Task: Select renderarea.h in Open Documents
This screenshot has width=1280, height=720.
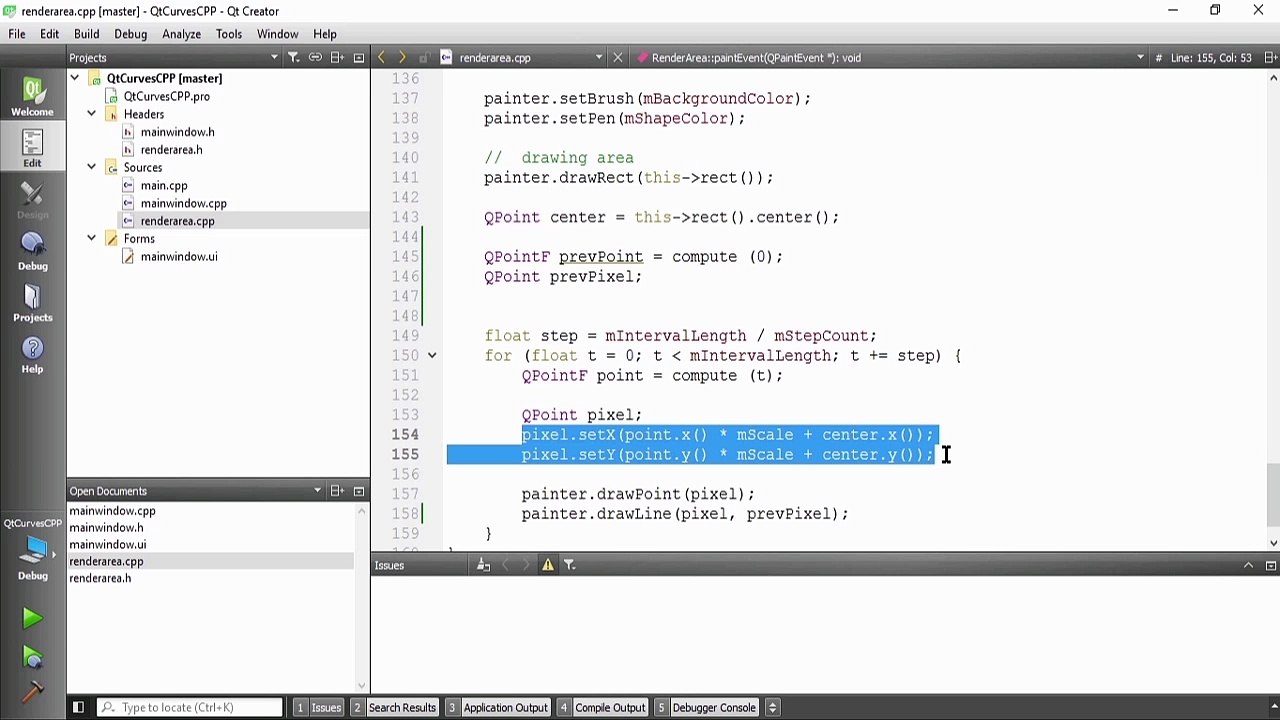Action: coord(100,579)
